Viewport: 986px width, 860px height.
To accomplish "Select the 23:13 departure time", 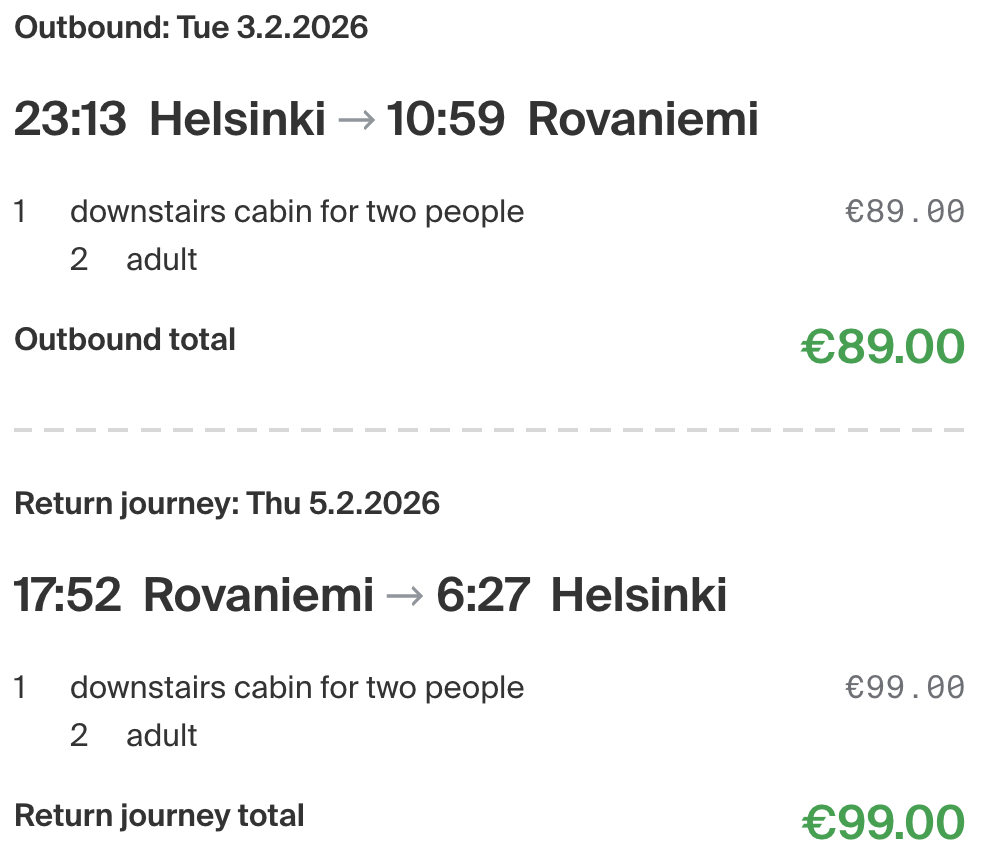I will point(70,120).
